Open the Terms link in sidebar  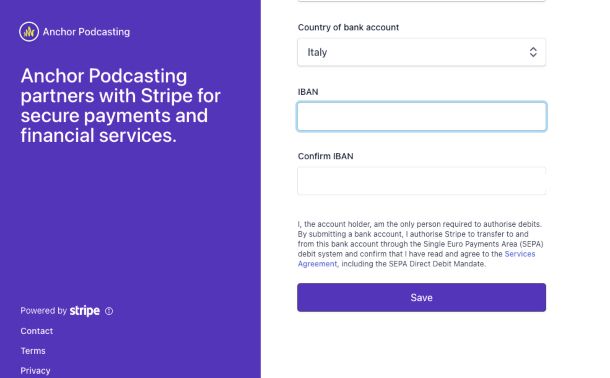tap(33, 351)
